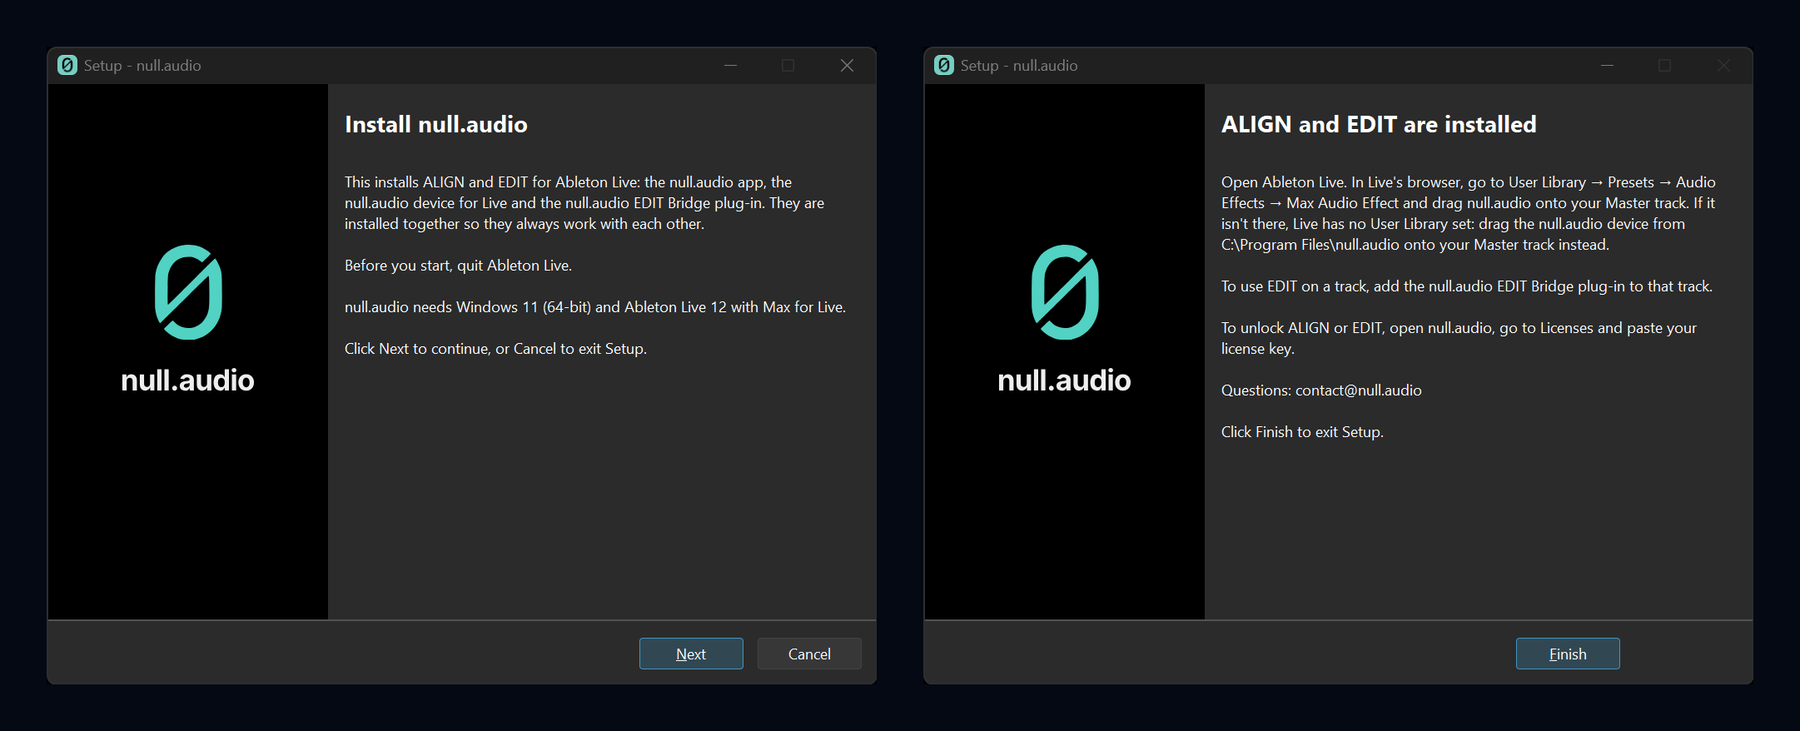Click the paragraph starting "This installs ALIGN and EDIT"
The width and height of the screenshot is (1800, 731).
coord(585,203)
